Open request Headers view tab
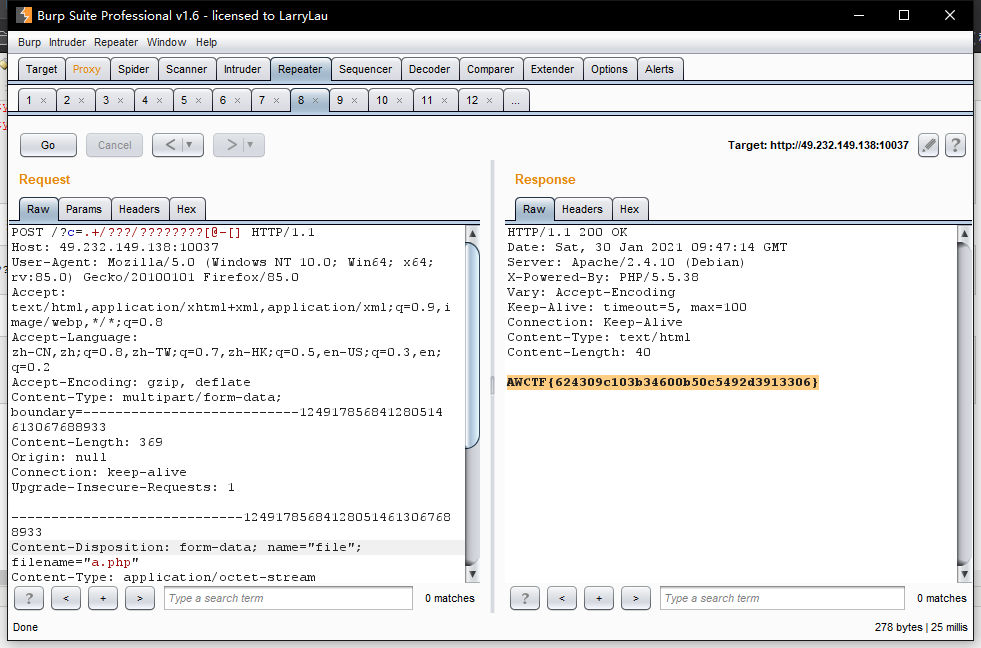Screen dimensions: 981x648 [x=139, y=209]
